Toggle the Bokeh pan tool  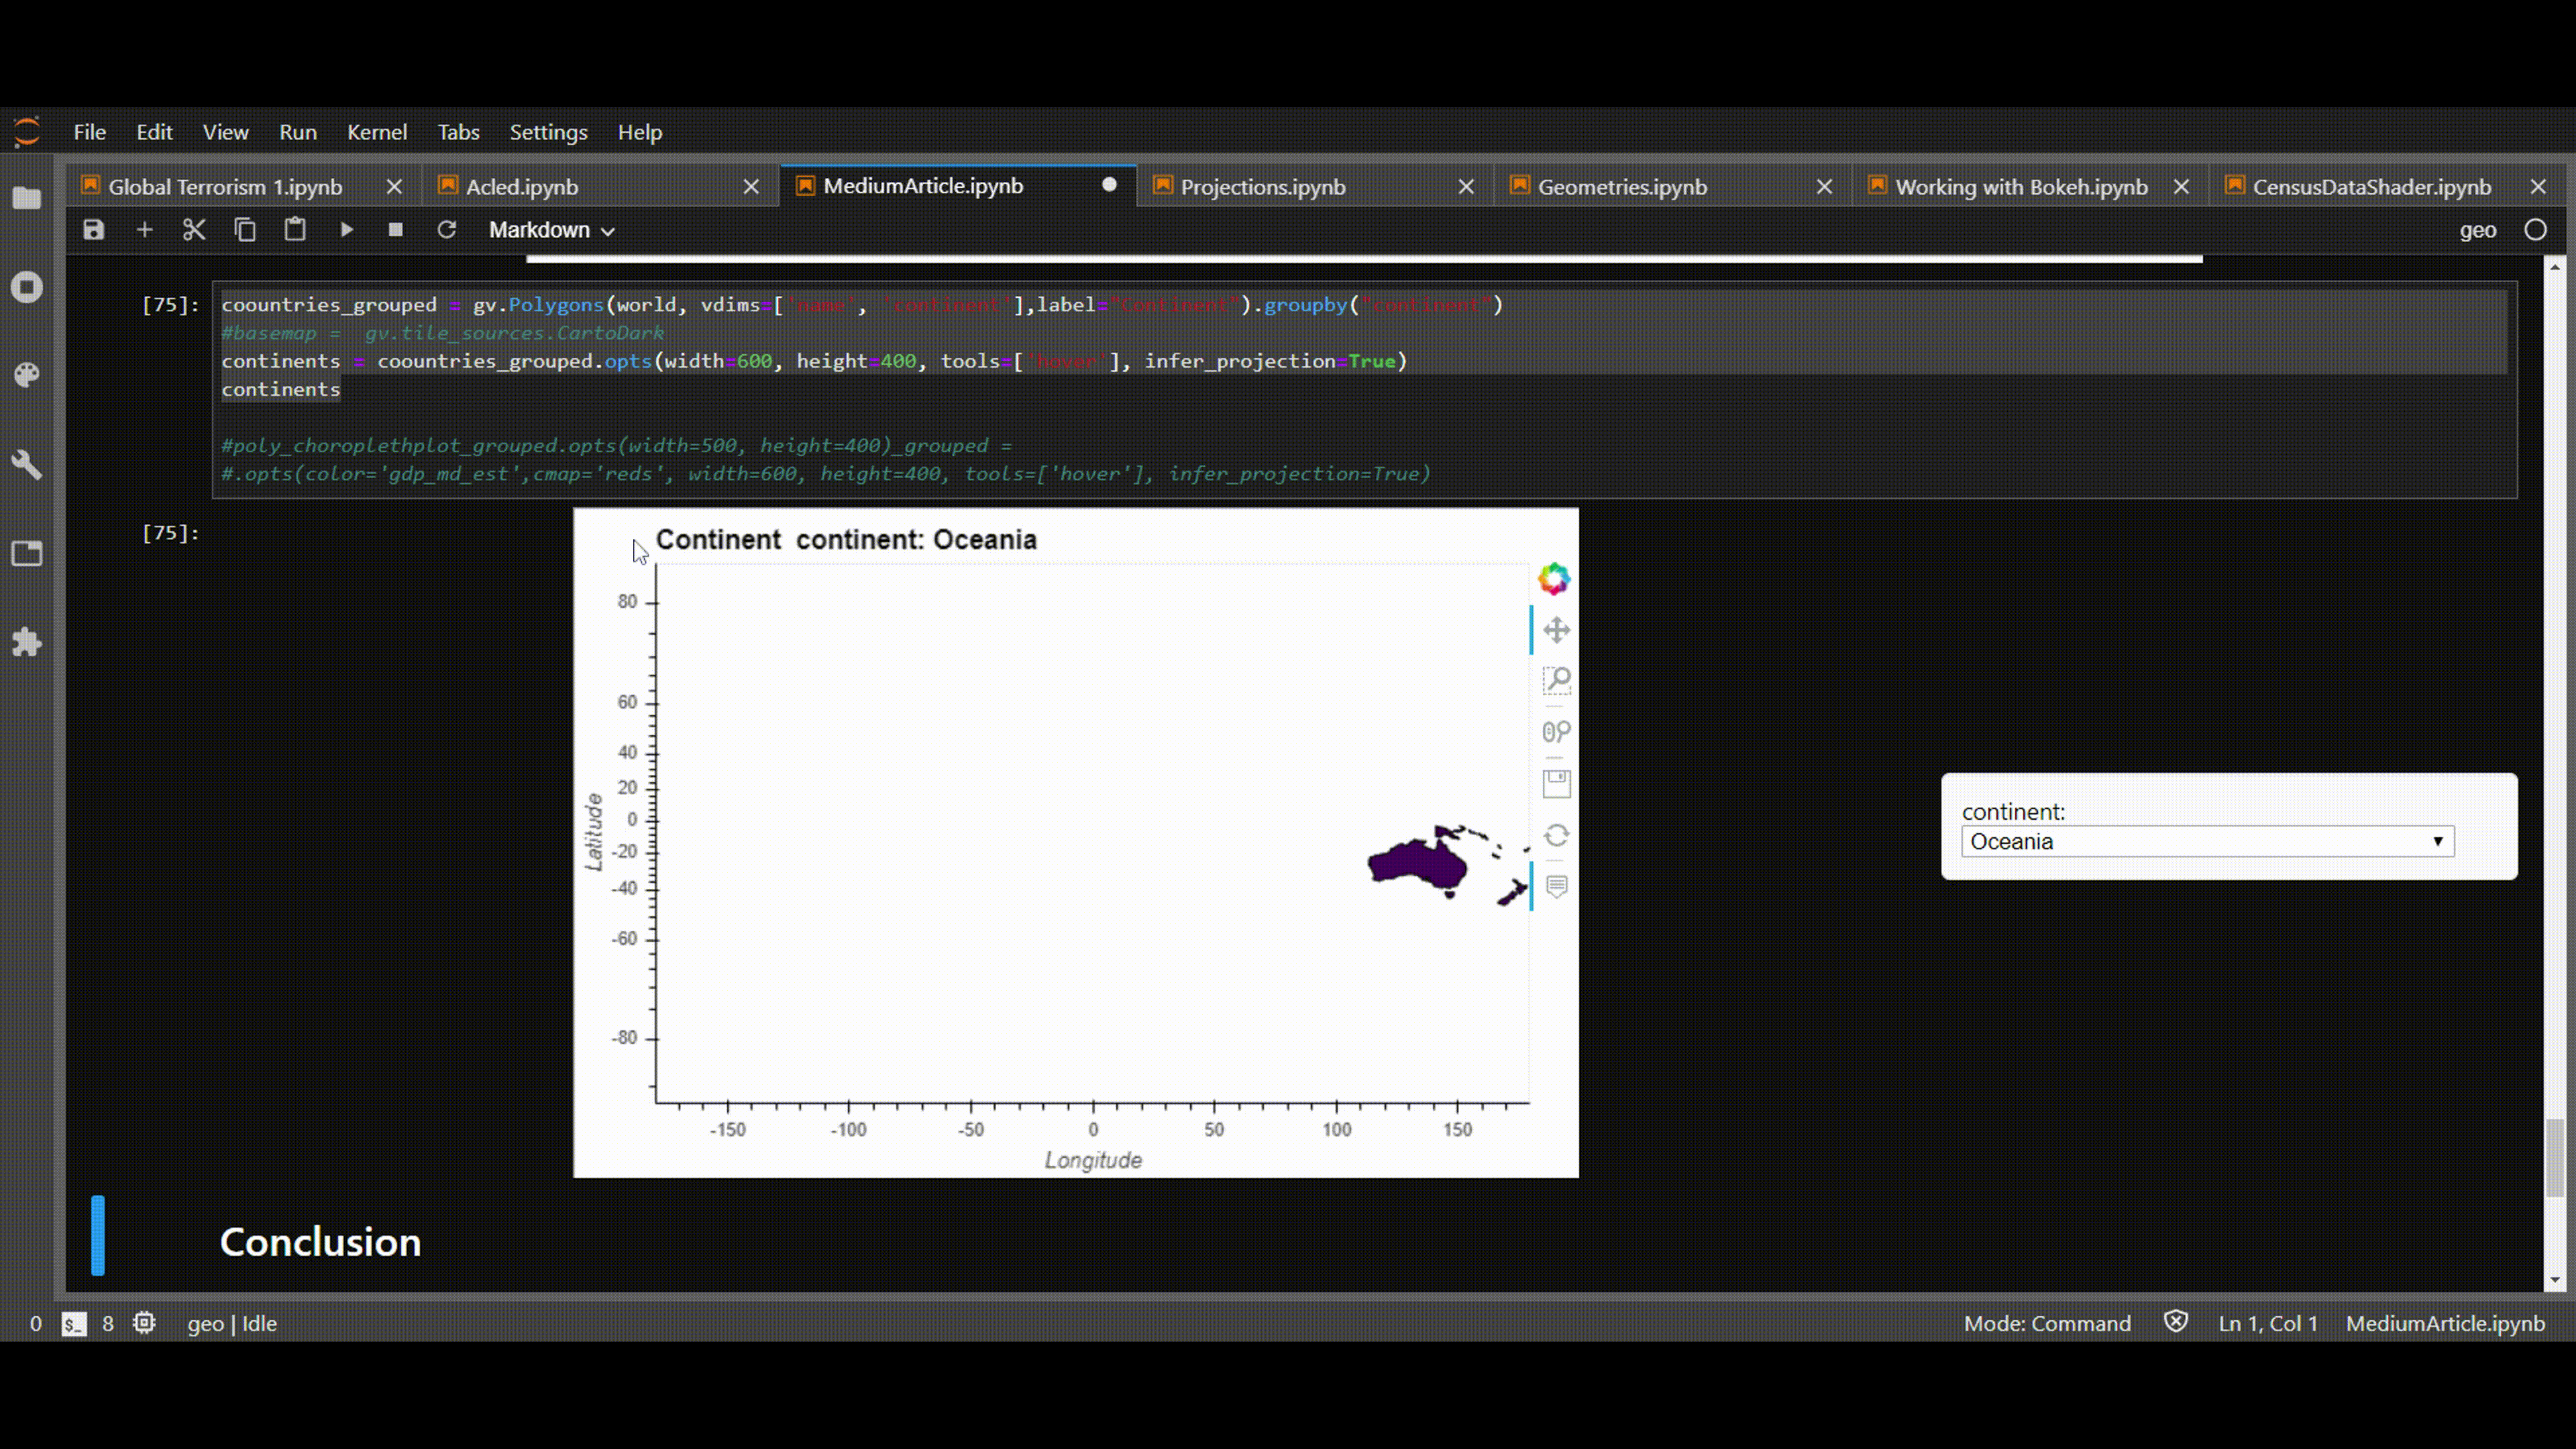click(1556, 630)
